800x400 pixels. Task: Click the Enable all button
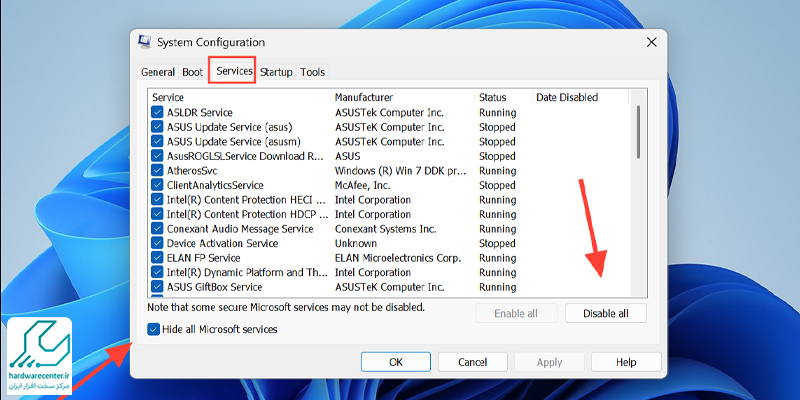516,313
